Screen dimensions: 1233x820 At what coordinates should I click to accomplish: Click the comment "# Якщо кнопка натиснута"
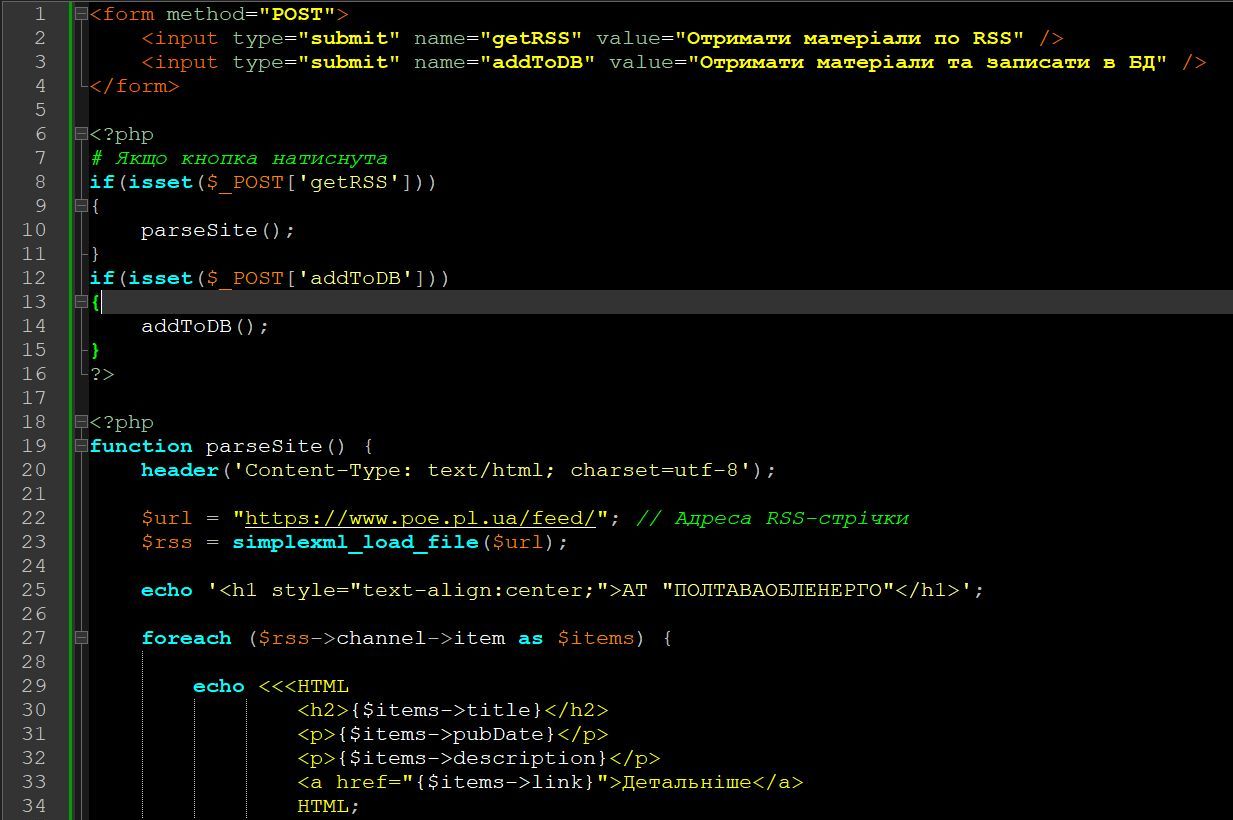click(x=239, y=158)
